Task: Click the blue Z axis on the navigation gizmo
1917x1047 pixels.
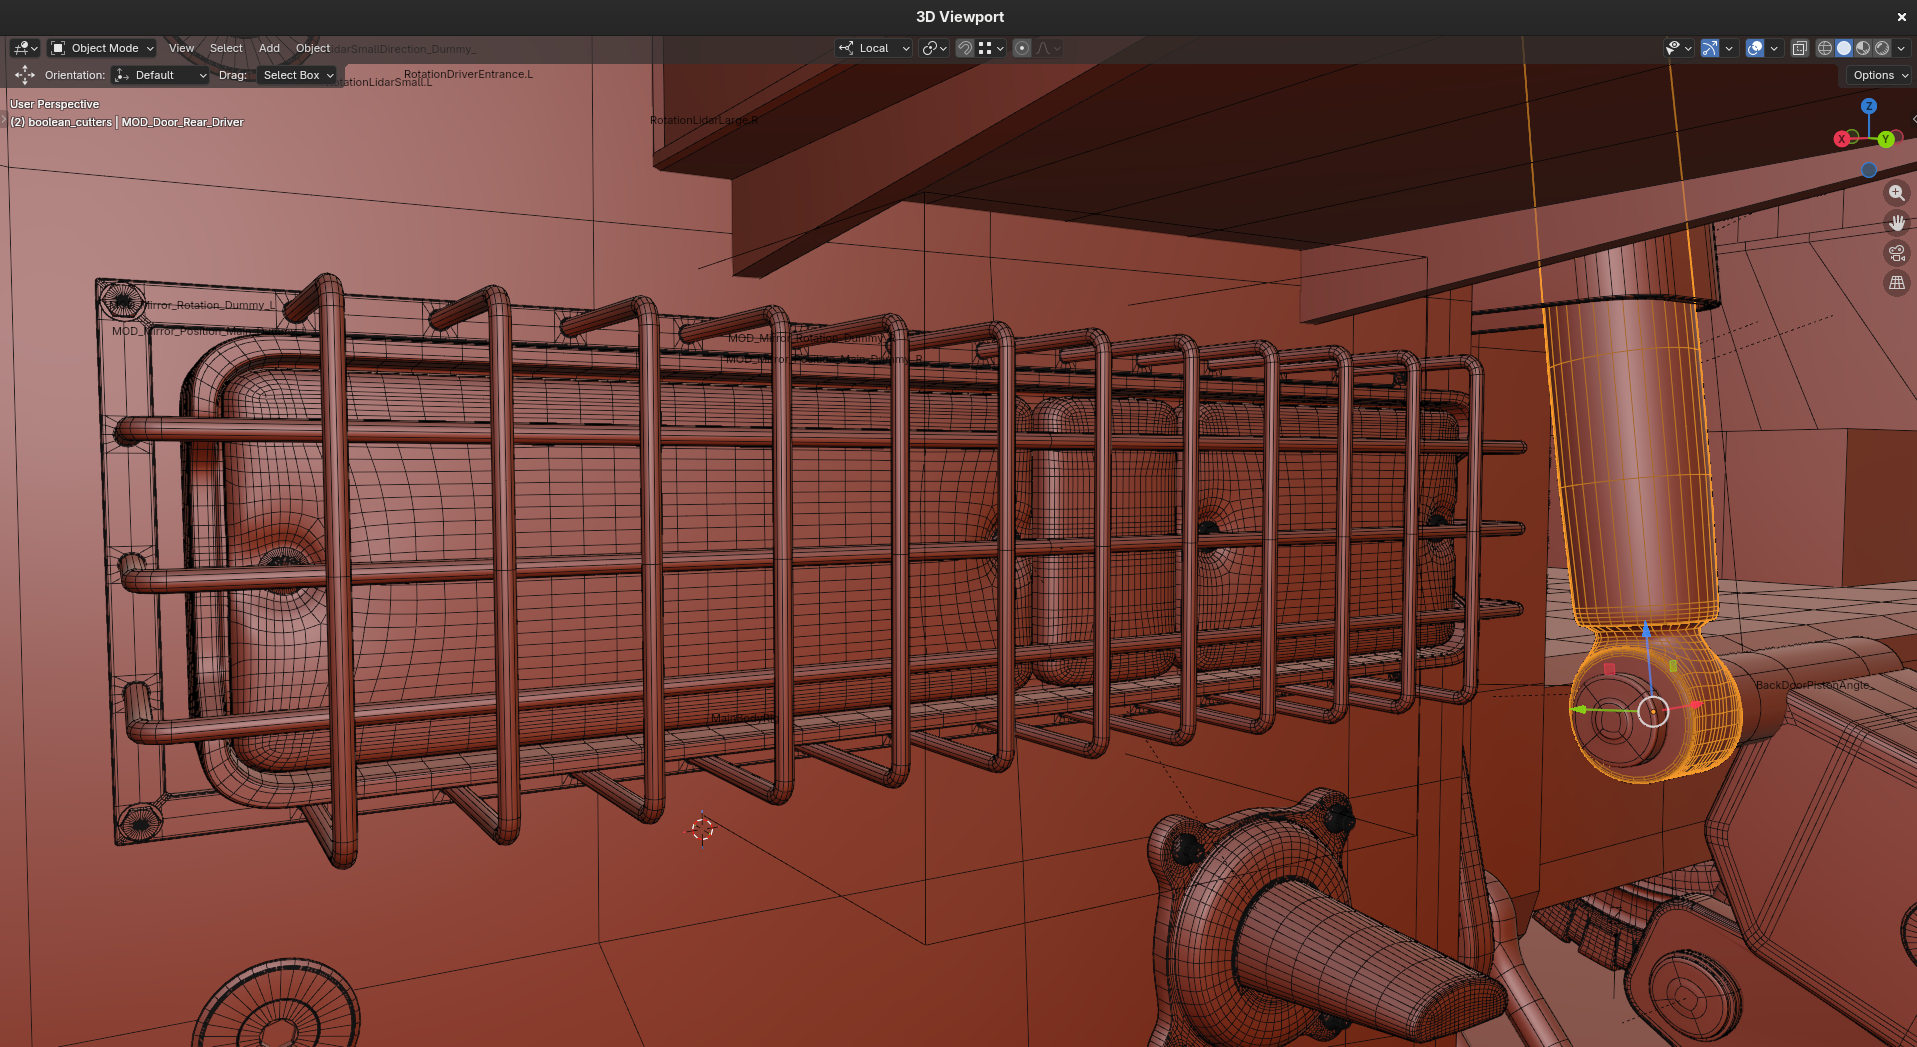Action: (x=1868, y=106)
